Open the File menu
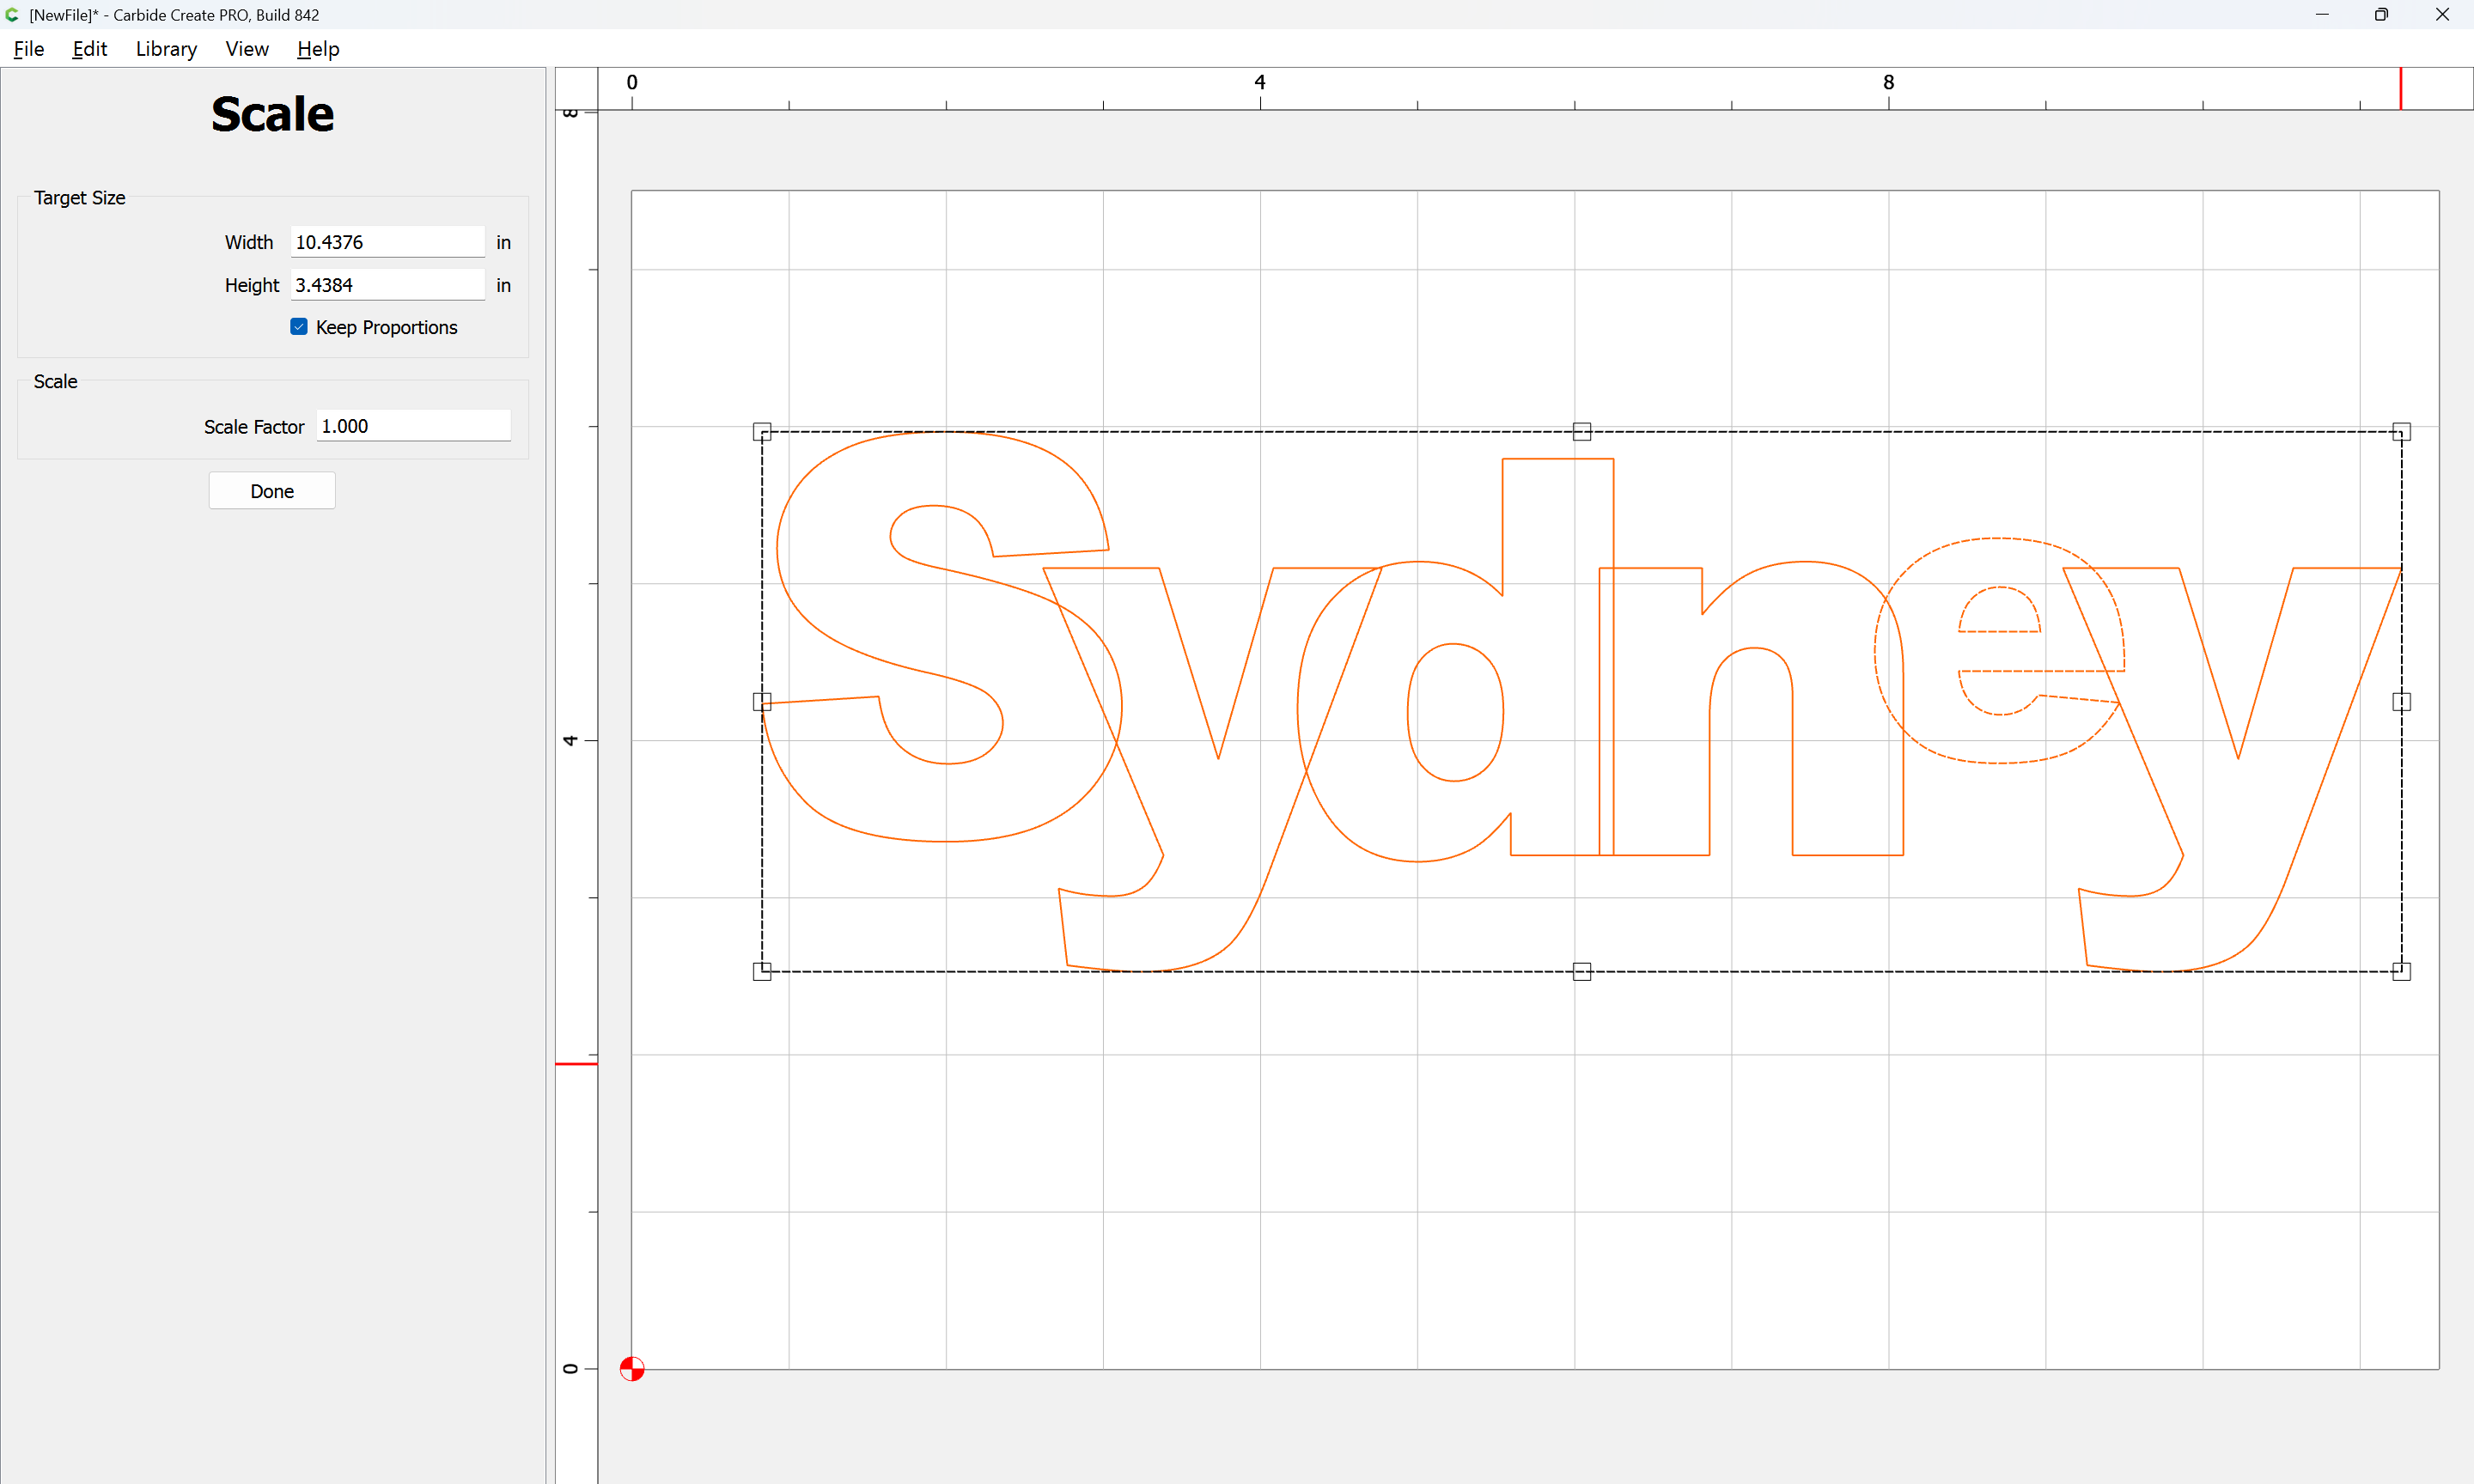Viewport: 2474px width, 1484px height. (28, 49)
